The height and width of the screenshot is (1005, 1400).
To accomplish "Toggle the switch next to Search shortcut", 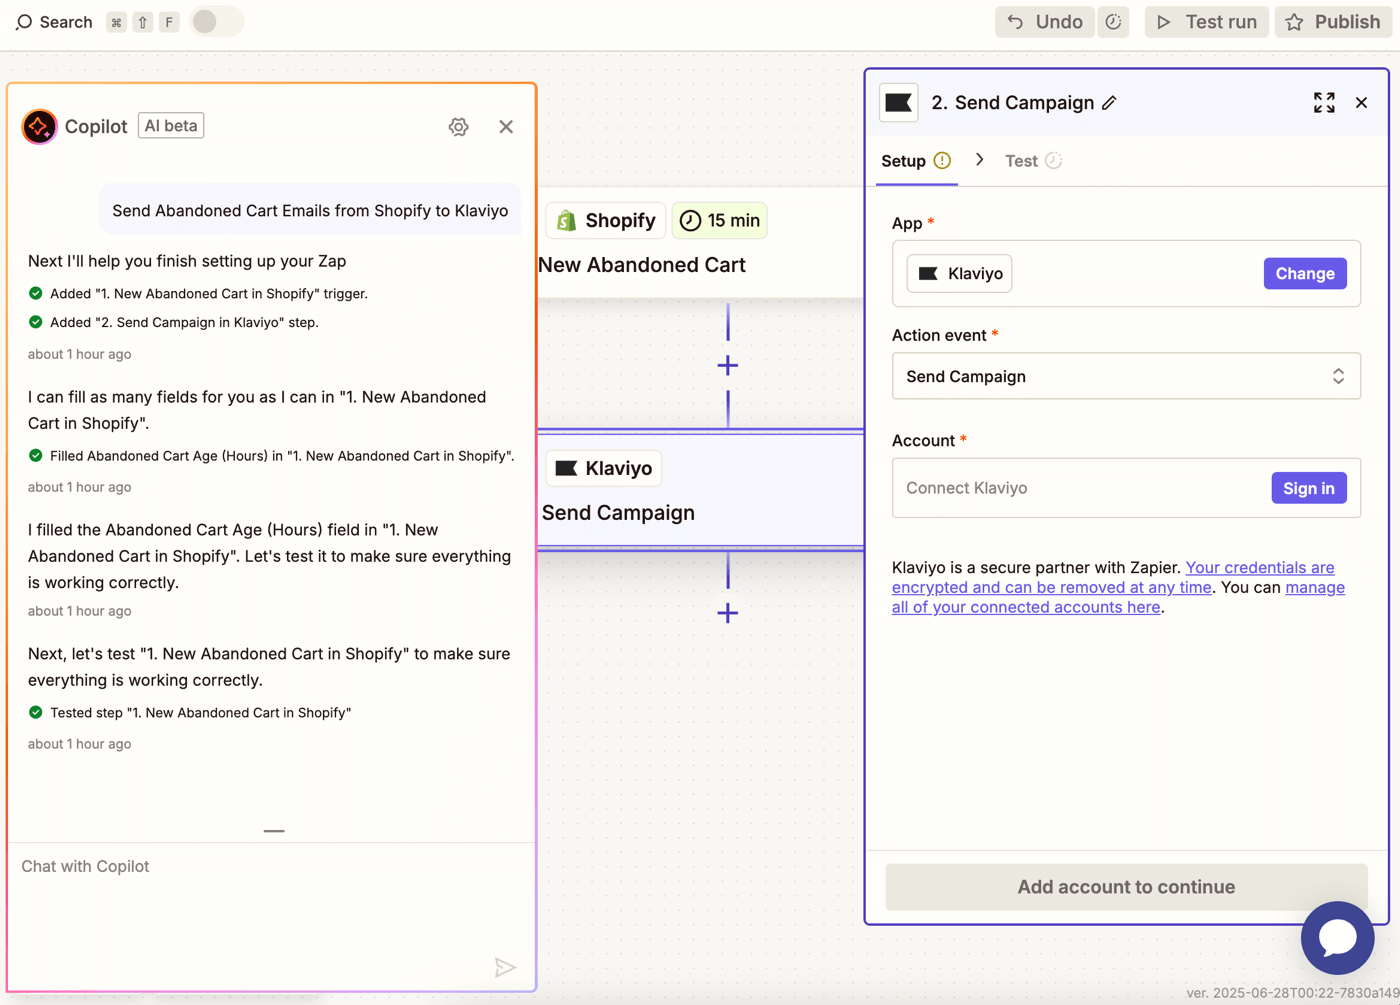I will pos(216,21).
